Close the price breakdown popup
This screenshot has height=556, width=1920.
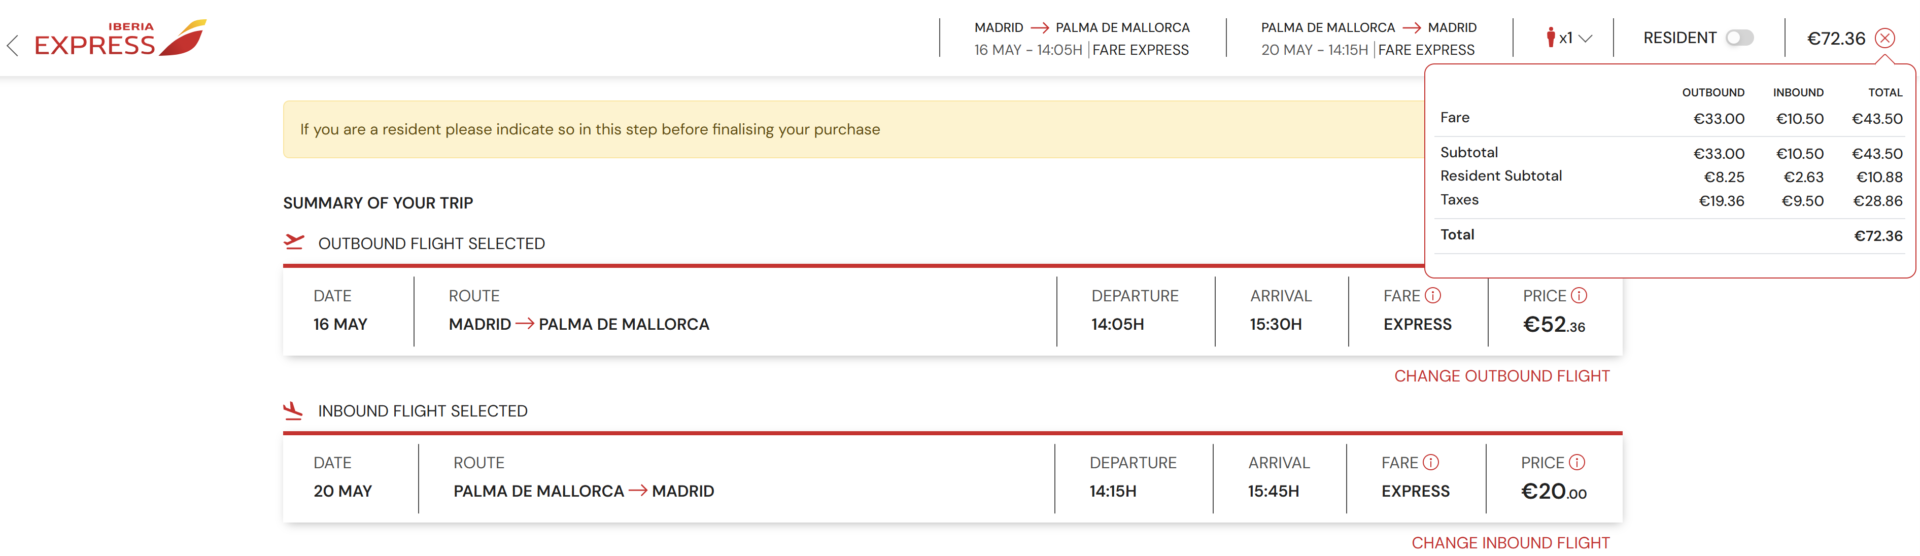tap(1885, 38)
